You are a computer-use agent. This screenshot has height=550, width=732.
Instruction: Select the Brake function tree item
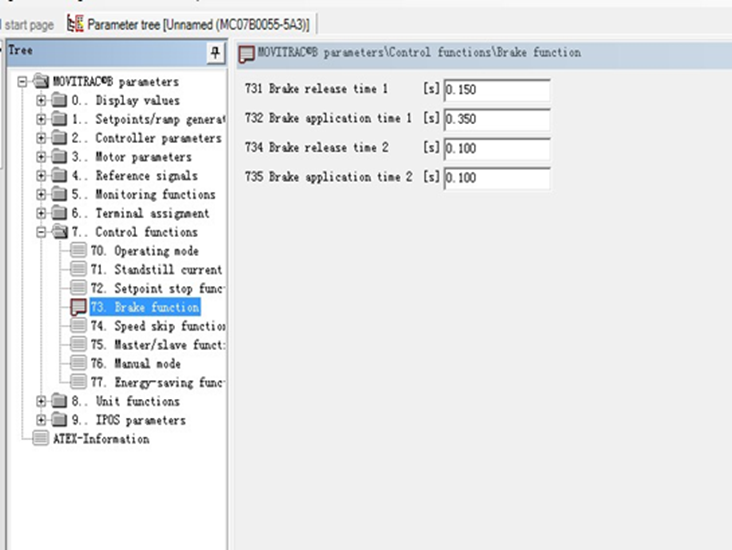[145, 307]
